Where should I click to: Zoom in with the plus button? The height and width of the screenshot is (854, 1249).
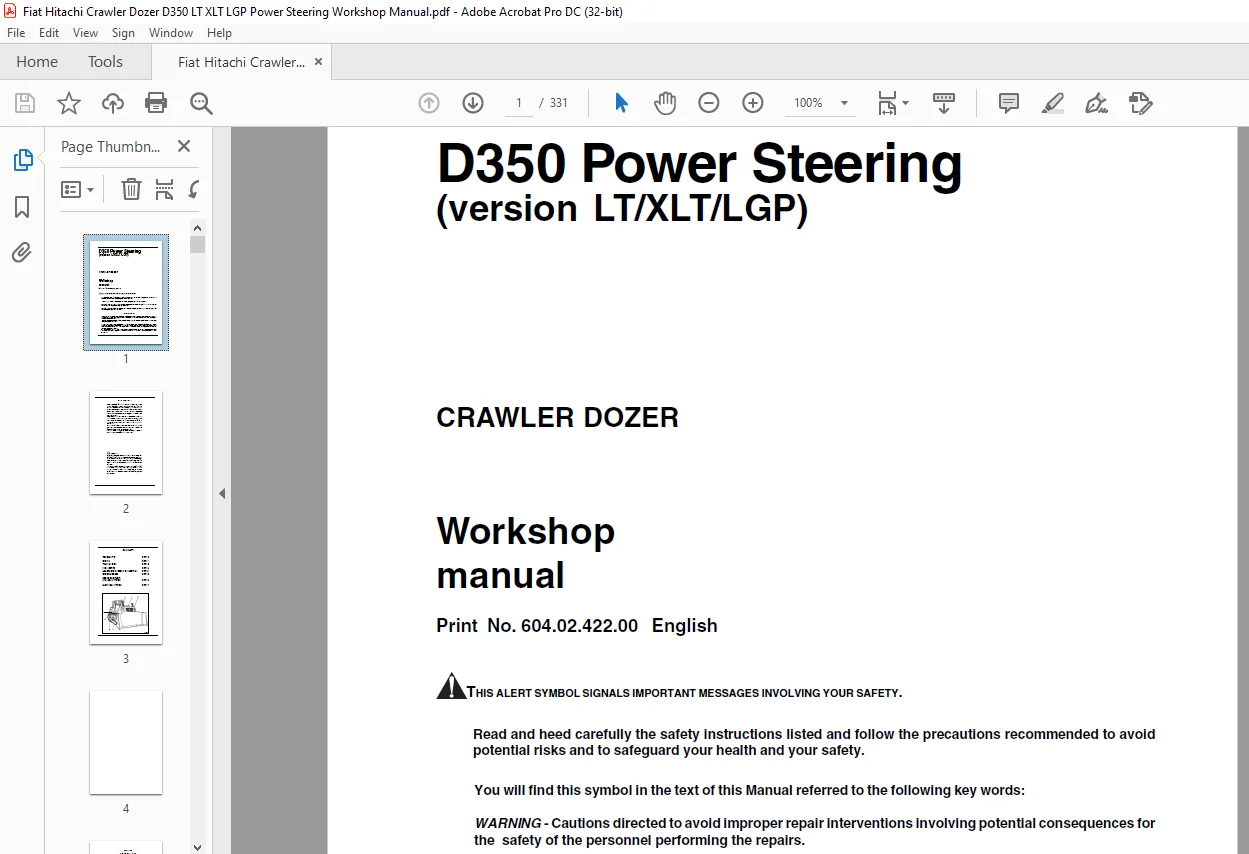click(753, 103)
